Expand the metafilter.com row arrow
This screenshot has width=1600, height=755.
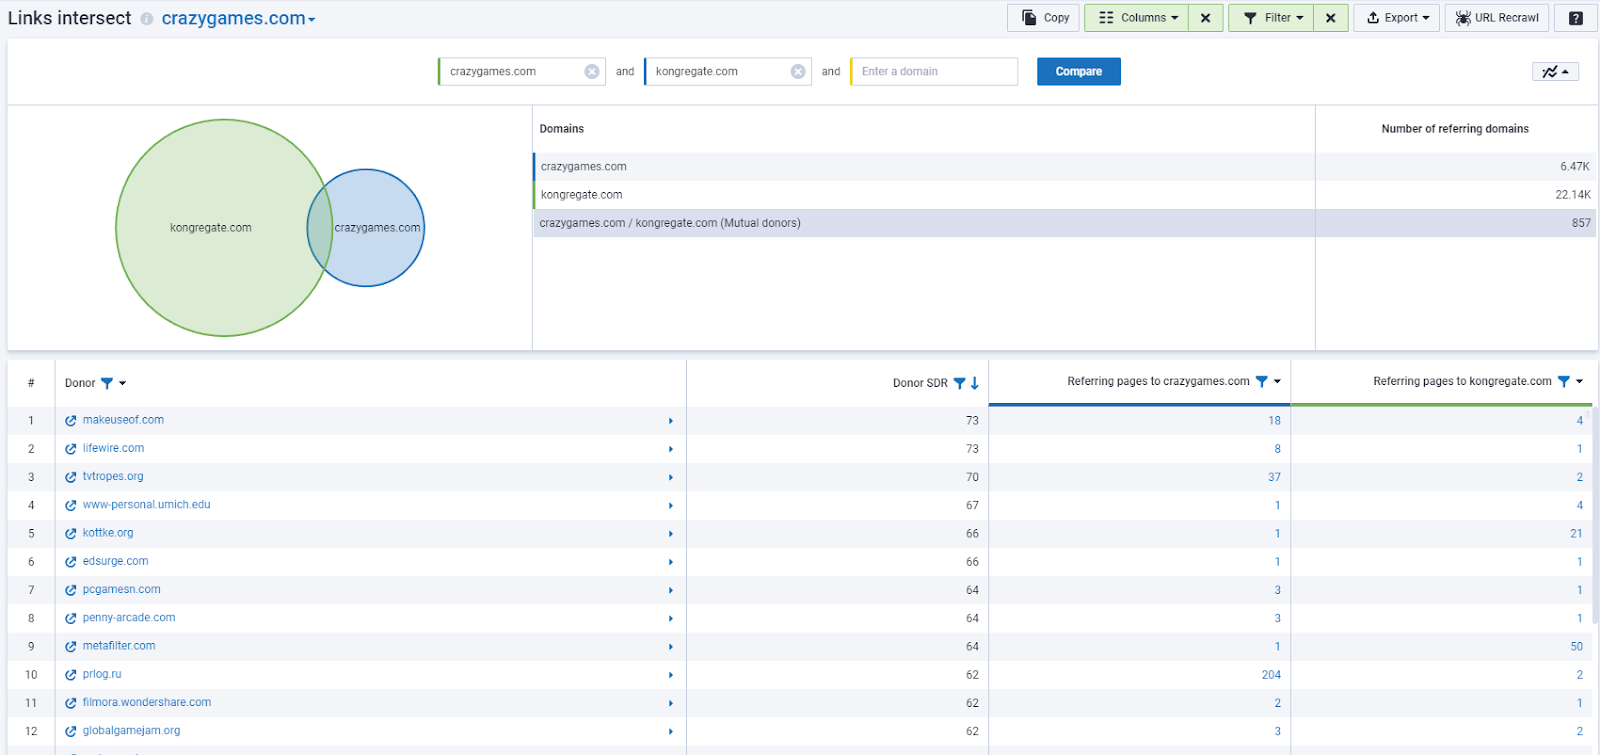(x=671, y=647)
